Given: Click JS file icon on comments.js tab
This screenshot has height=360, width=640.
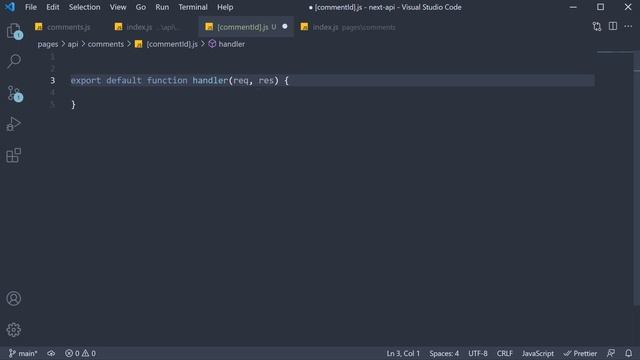Looking at the screenshot, I should tap(39, 27).
